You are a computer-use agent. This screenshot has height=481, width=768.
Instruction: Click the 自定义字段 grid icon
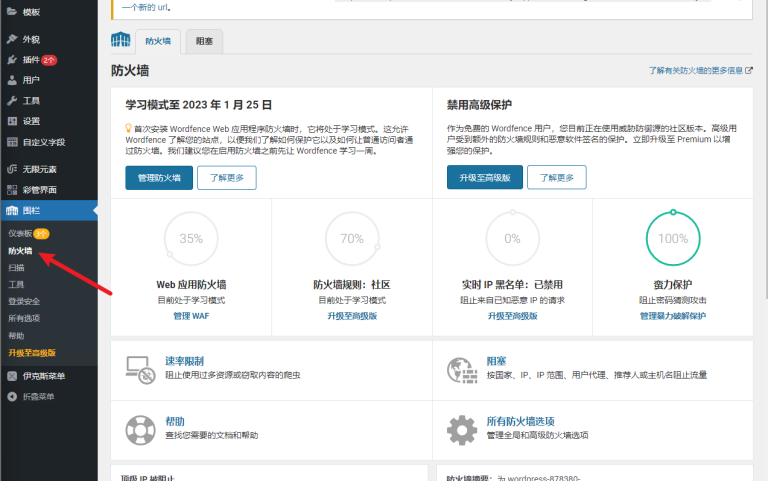[12, 142]
